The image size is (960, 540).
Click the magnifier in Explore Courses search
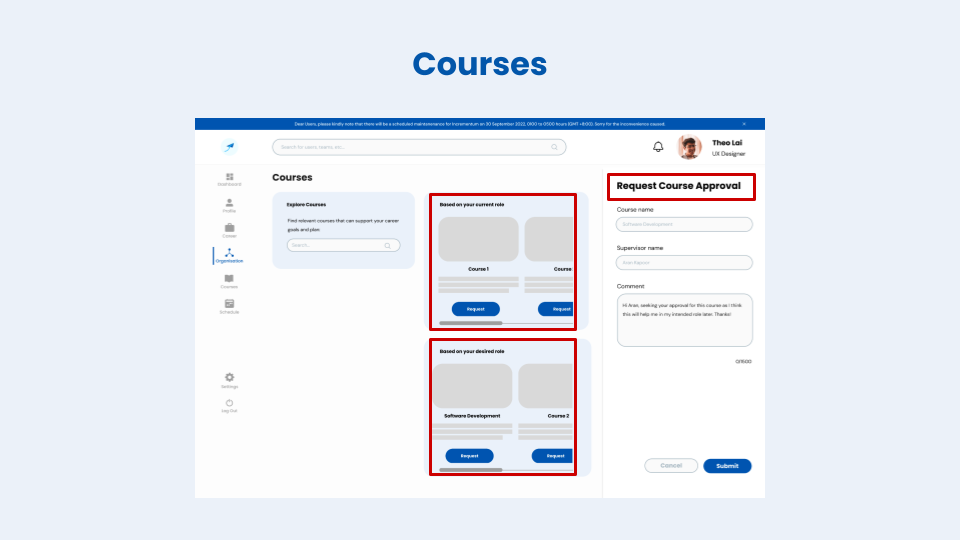tap(388, 246)
